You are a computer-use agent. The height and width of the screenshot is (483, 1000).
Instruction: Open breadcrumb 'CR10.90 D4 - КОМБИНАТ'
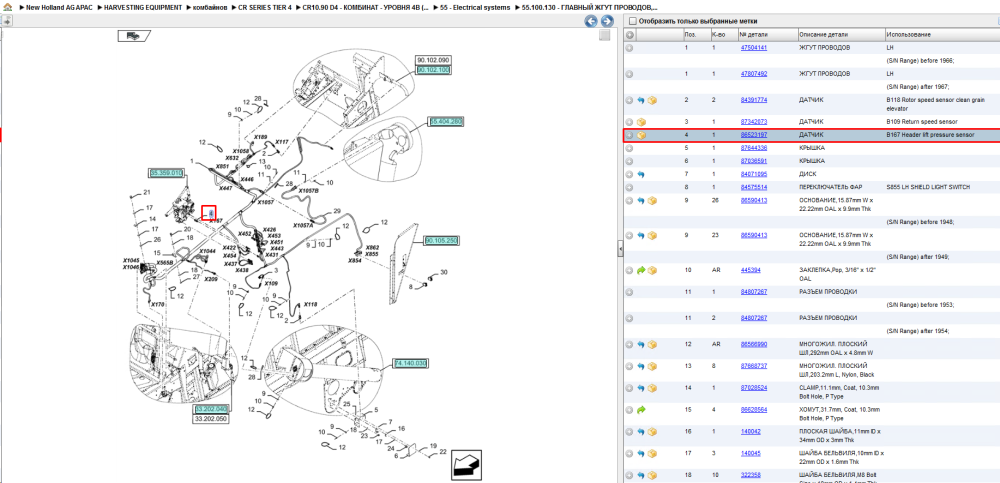tap(365, 7)
